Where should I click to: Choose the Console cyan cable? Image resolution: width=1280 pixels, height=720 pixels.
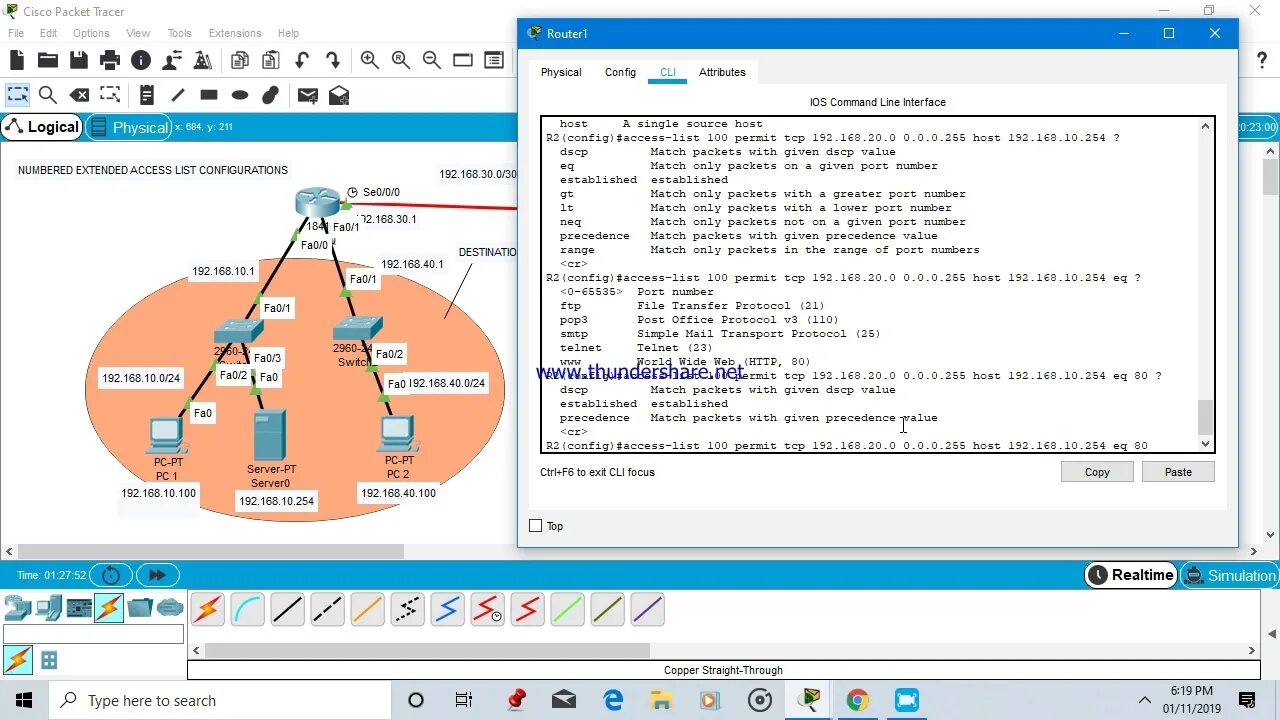(x=247, y=609)
